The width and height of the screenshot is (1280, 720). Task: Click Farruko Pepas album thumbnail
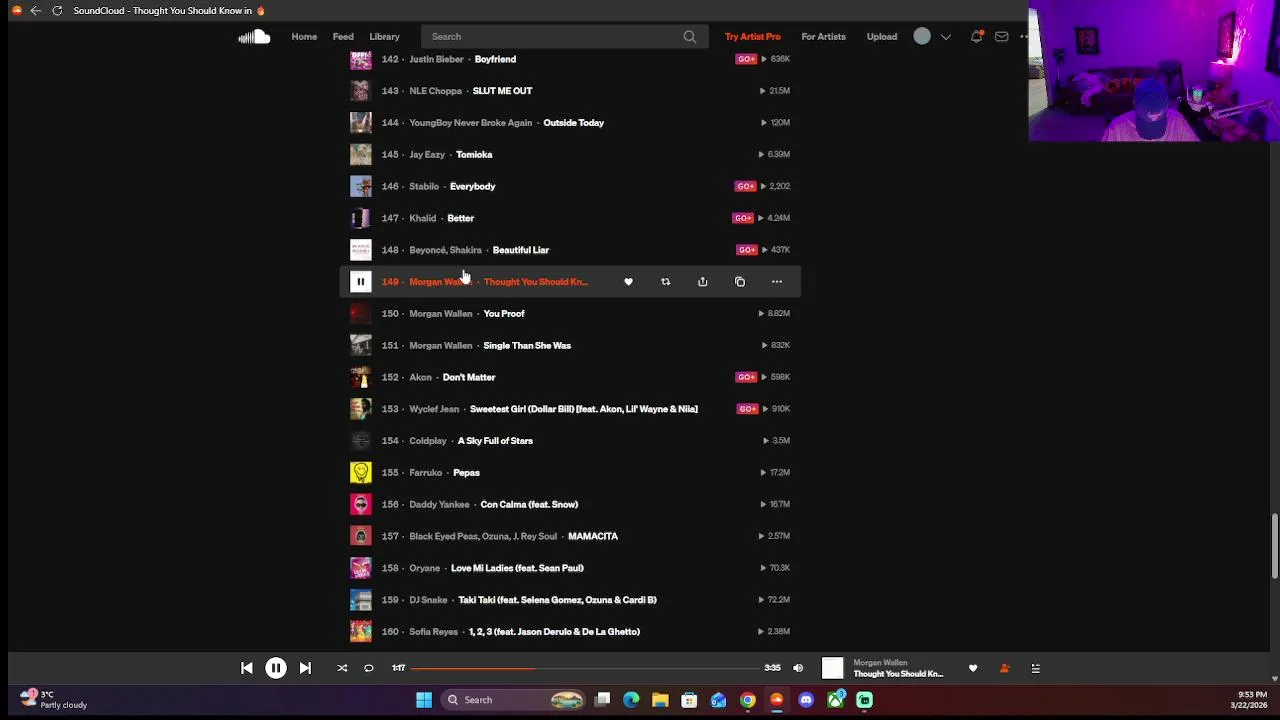(x=360, y=473)
